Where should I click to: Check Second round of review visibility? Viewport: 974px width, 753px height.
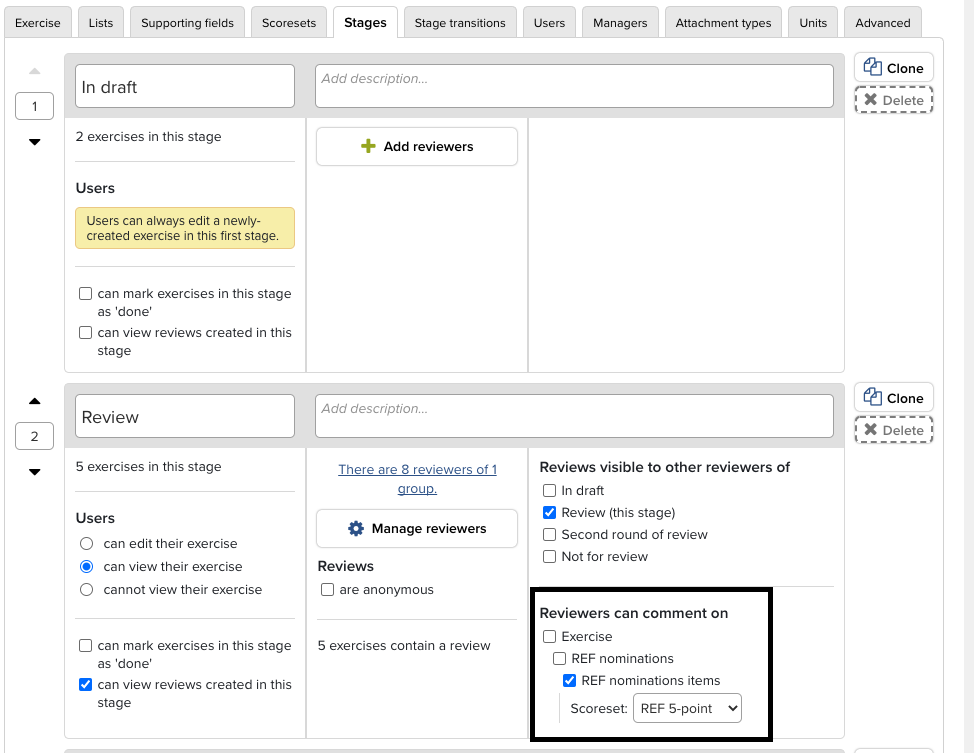click(x=549, y=535)
